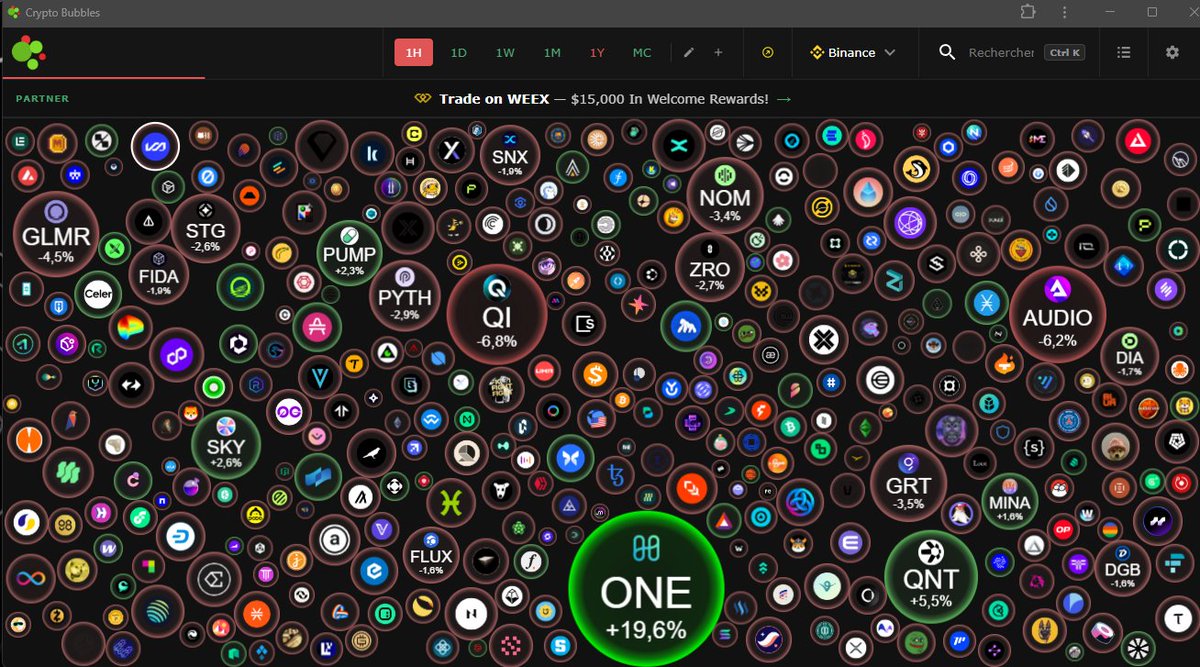Select the SKY +2,6% bubble
The image size is (1200, 667).
pyautogui.click(x=226, y=445)
